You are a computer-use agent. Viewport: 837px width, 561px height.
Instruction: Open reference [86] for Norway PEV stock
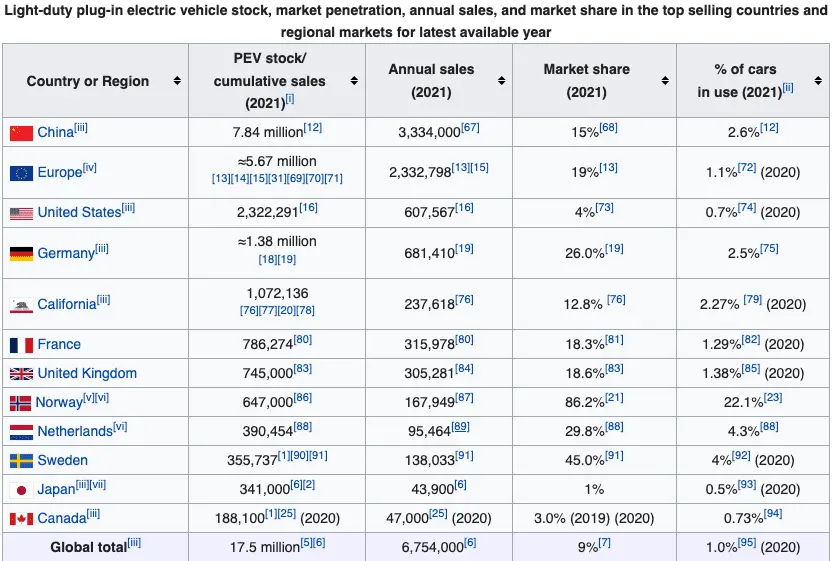click(x=303, y=398)
